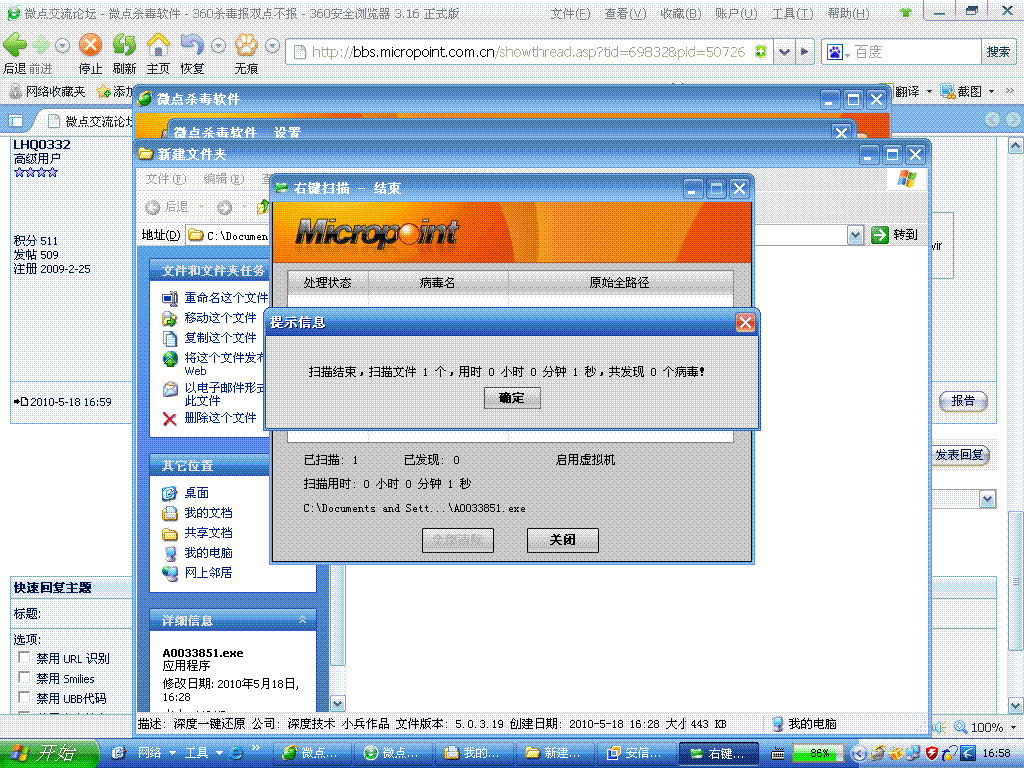Click the 病毒名 column header
1024x768 pixels.
pos(438,283)
